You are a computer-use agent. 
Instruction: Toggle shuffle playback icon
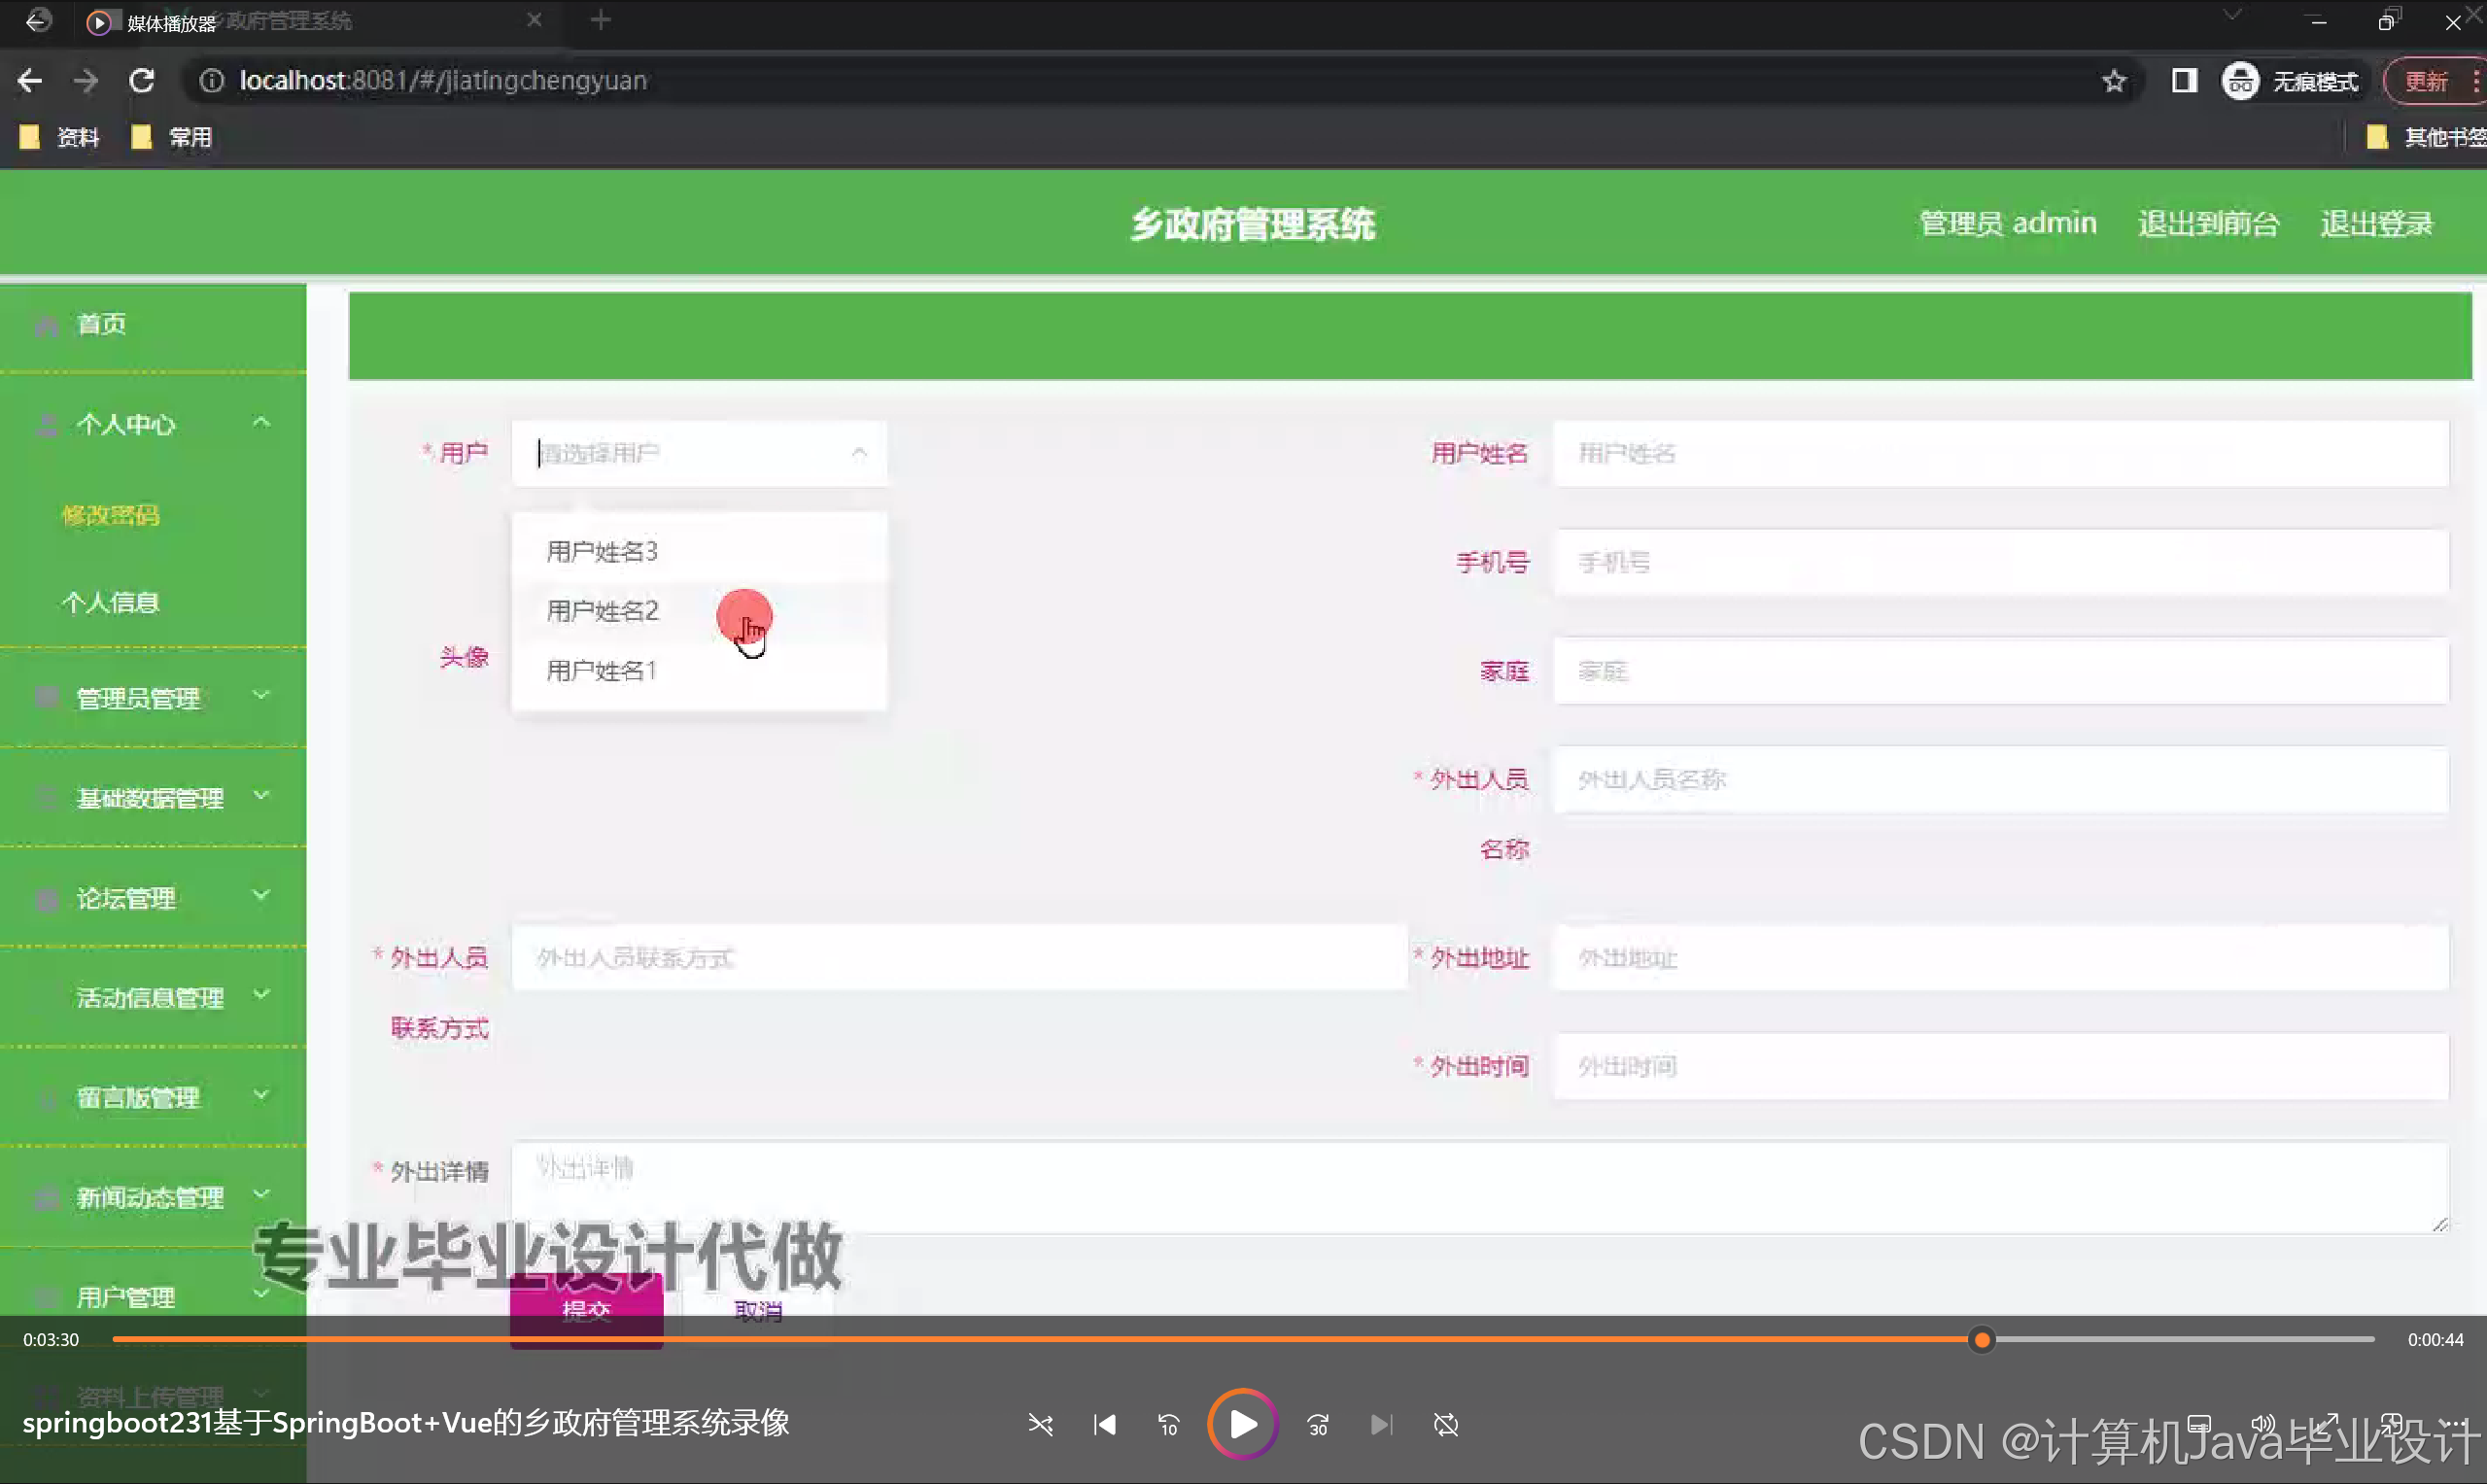(1040, 1424)
